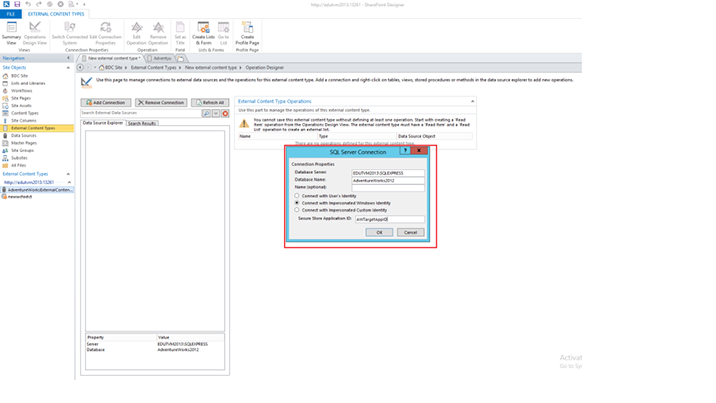Open Site Columns in navigation pane
The width and height of the screenshot is (716, 403).
[24, 120]
